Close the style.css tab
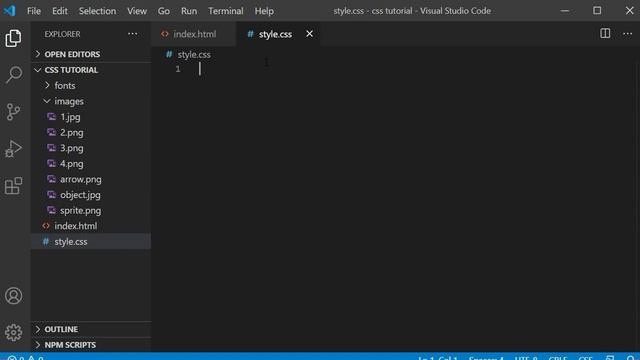Screen dimensions: 640x360 (x=309, y=34)
